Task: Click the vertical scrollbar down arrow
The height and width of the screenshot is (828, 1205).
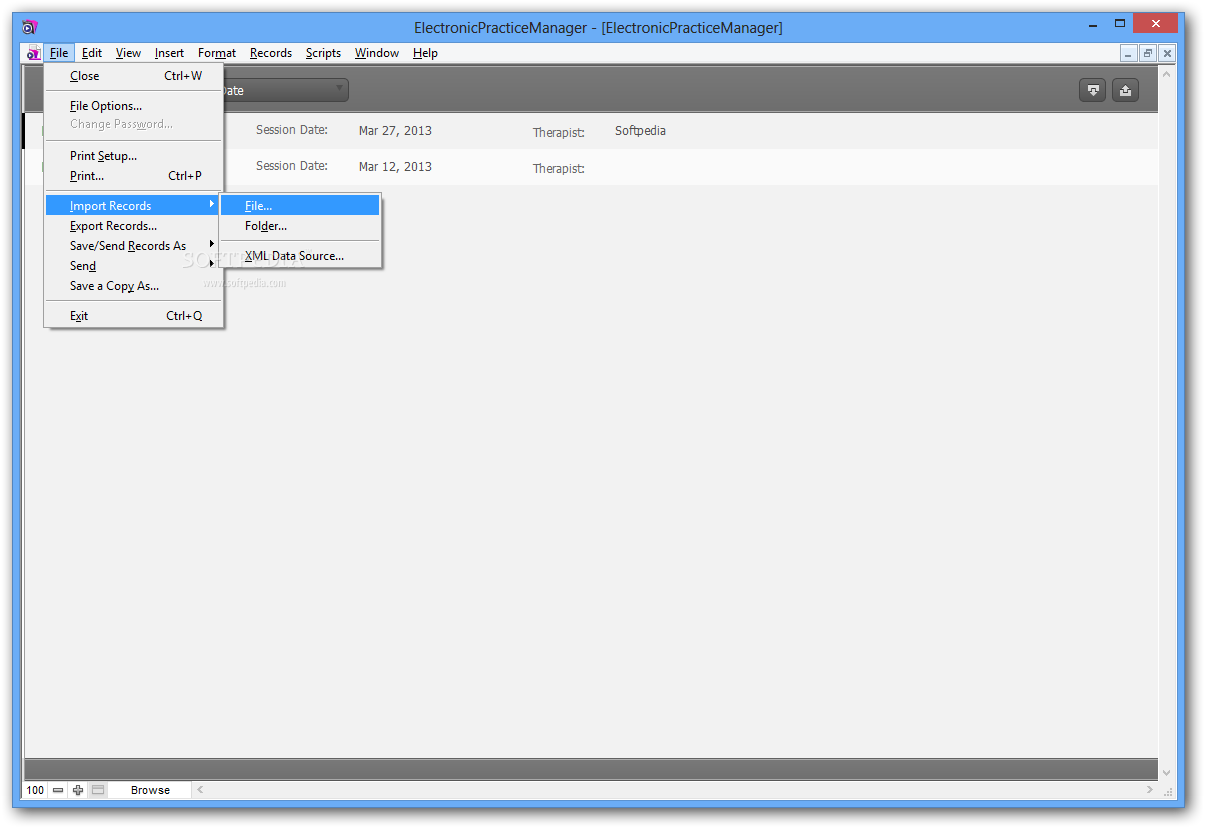Action: click(1166, 772)
